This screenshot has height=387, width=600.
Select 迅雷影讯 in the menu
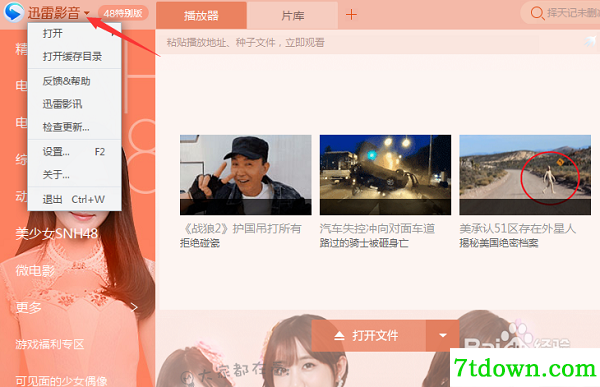coord(75,104)
